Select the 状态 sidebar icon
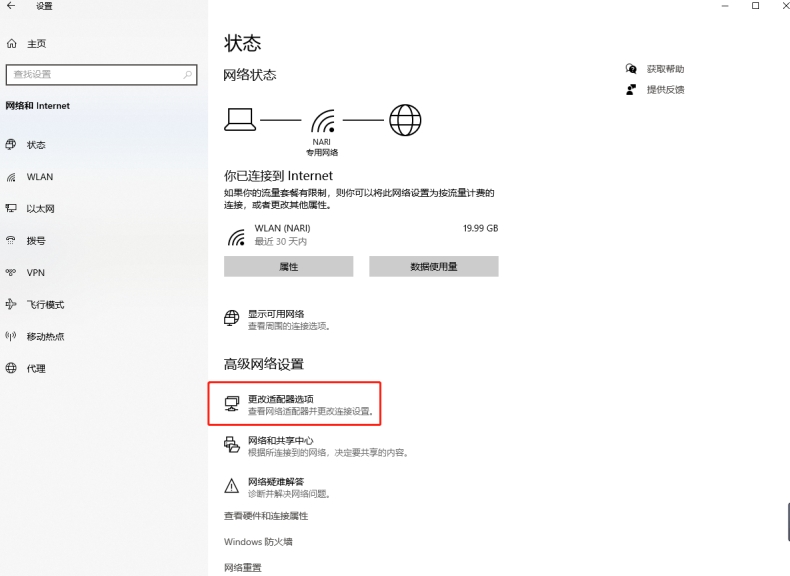The width and height of the screenshot is (790, 576). click(11, 145)
